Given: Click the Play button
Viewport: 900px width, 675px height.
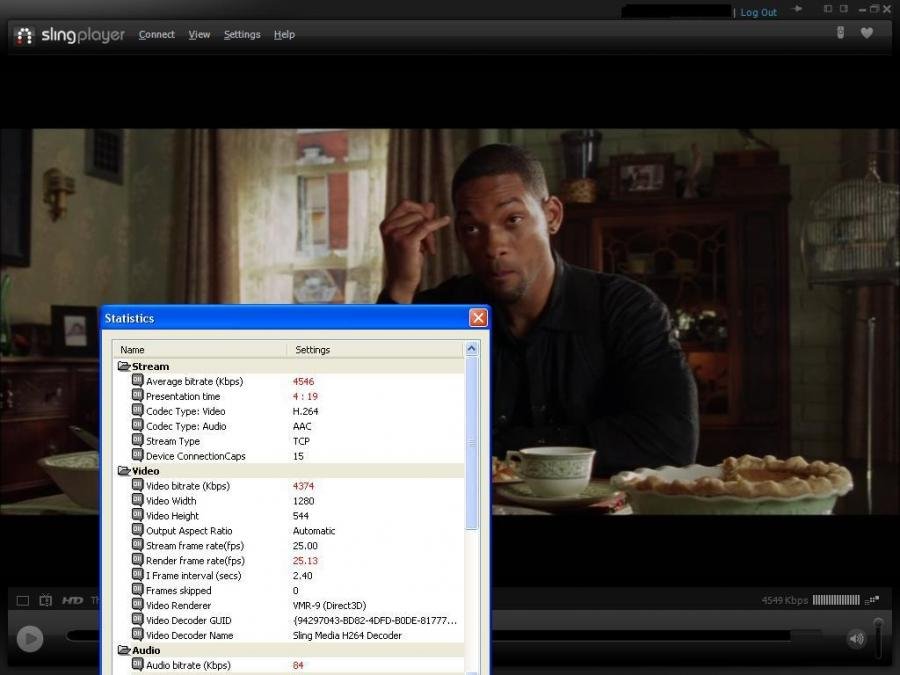Looking at the screenshot, I should [30, 638].
